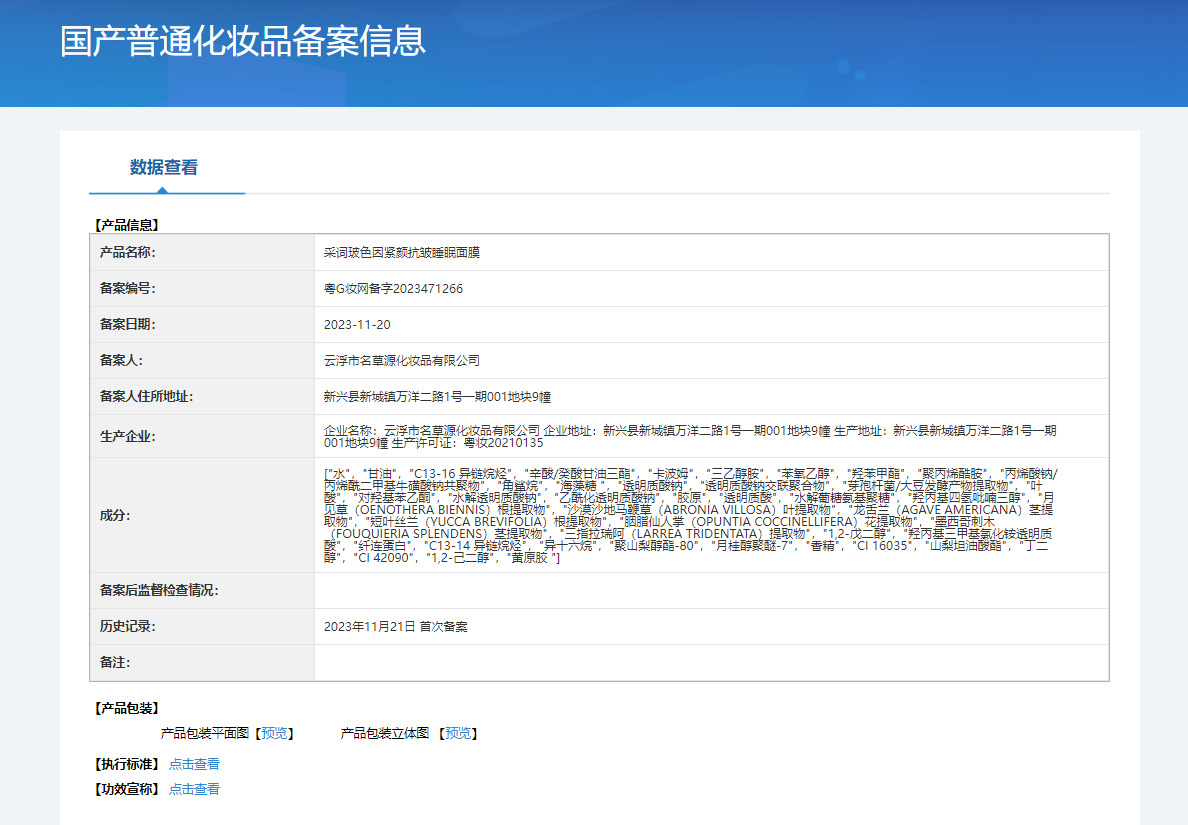Click the 备案人 label cell

point(202,361)
